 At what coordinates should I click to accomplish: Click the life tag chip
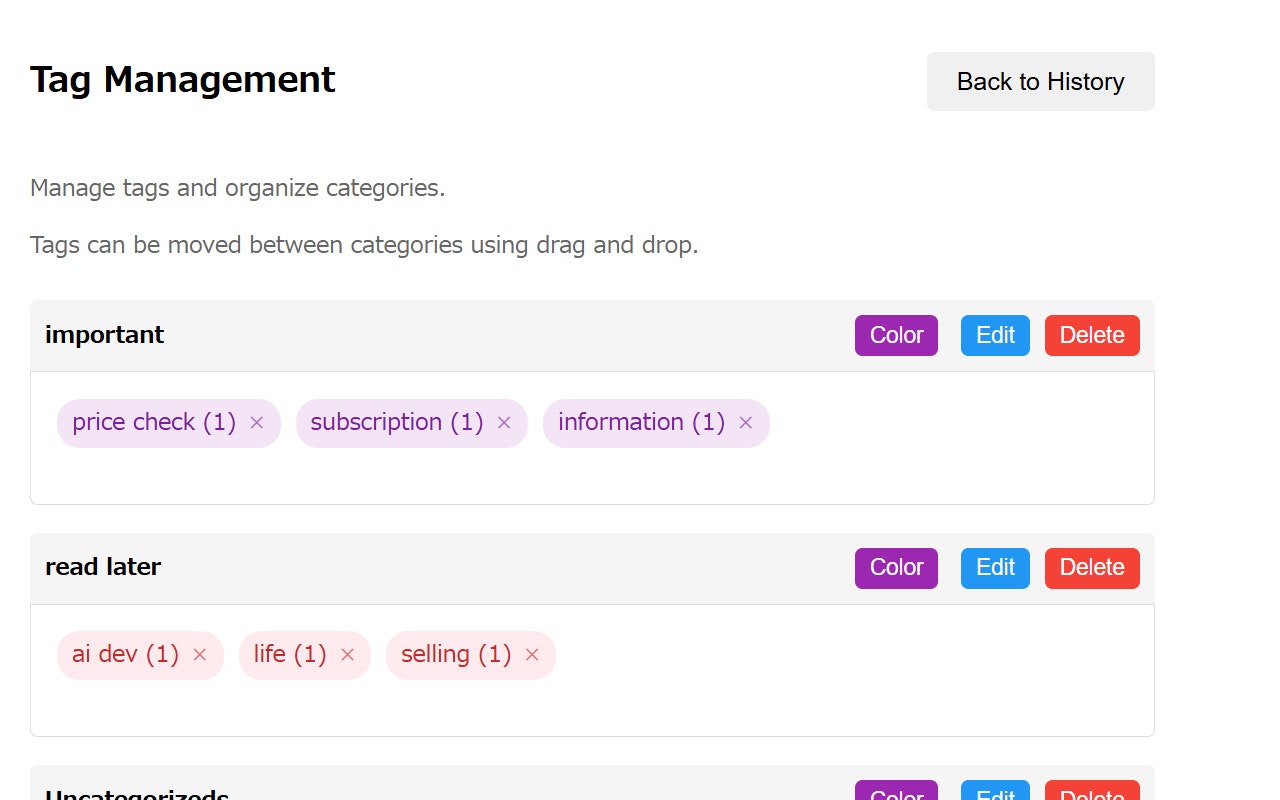(305, 655)
